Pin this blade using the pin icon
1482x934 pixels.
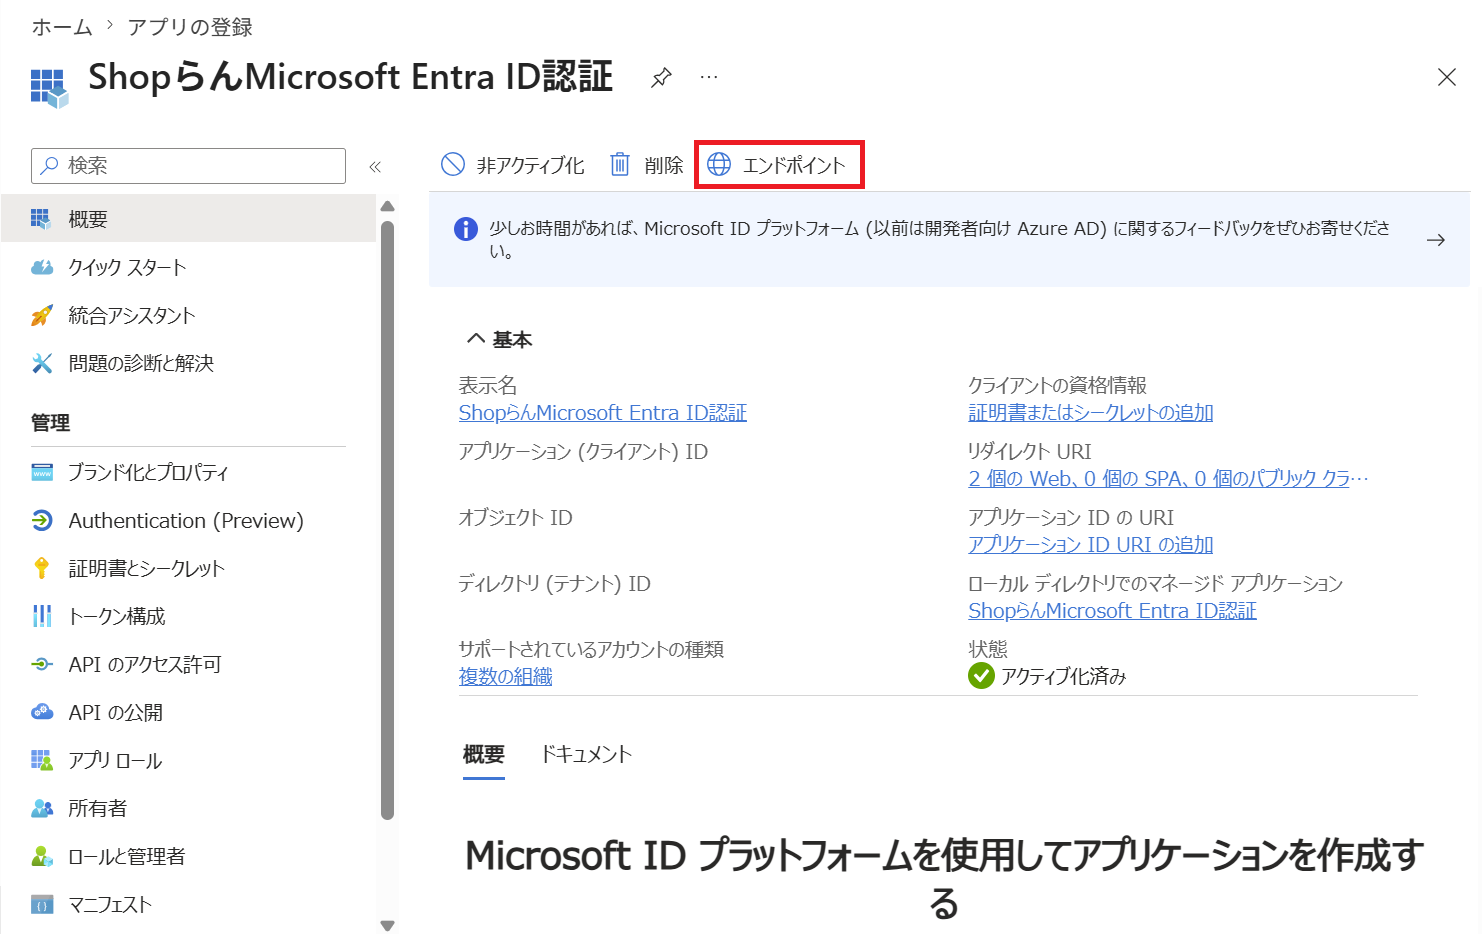(x=661, y=77)
